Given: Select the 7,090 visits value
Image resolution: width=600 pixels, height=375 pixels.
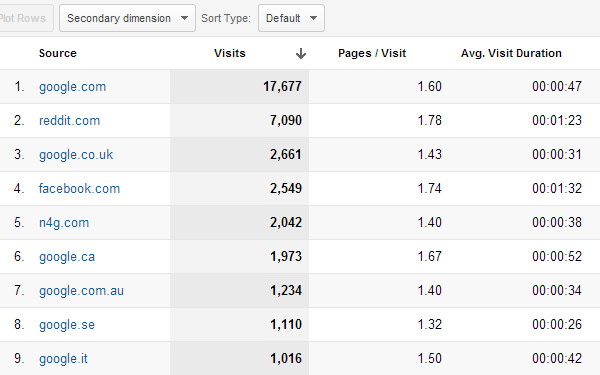Looking at the screenshot, I should coord(286,121).
